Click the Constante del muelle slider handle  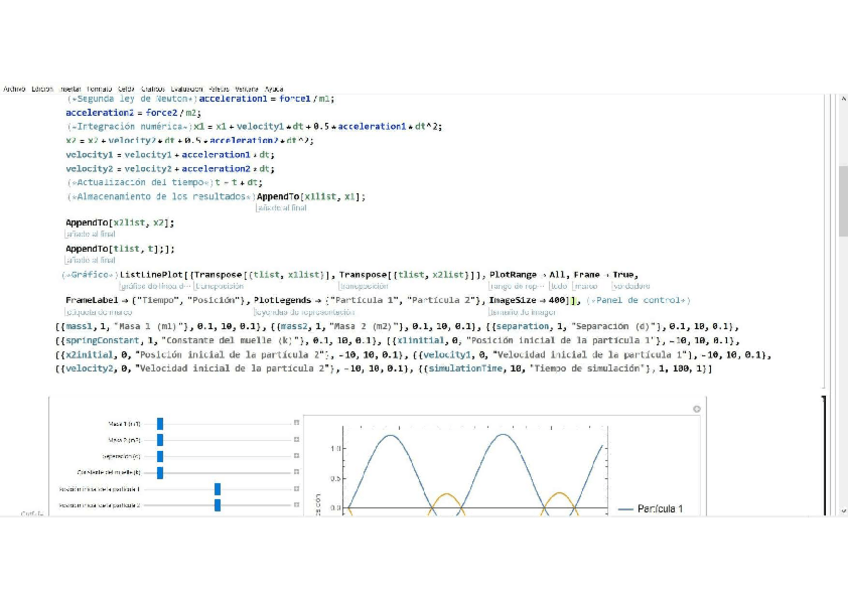click(160, 472)
